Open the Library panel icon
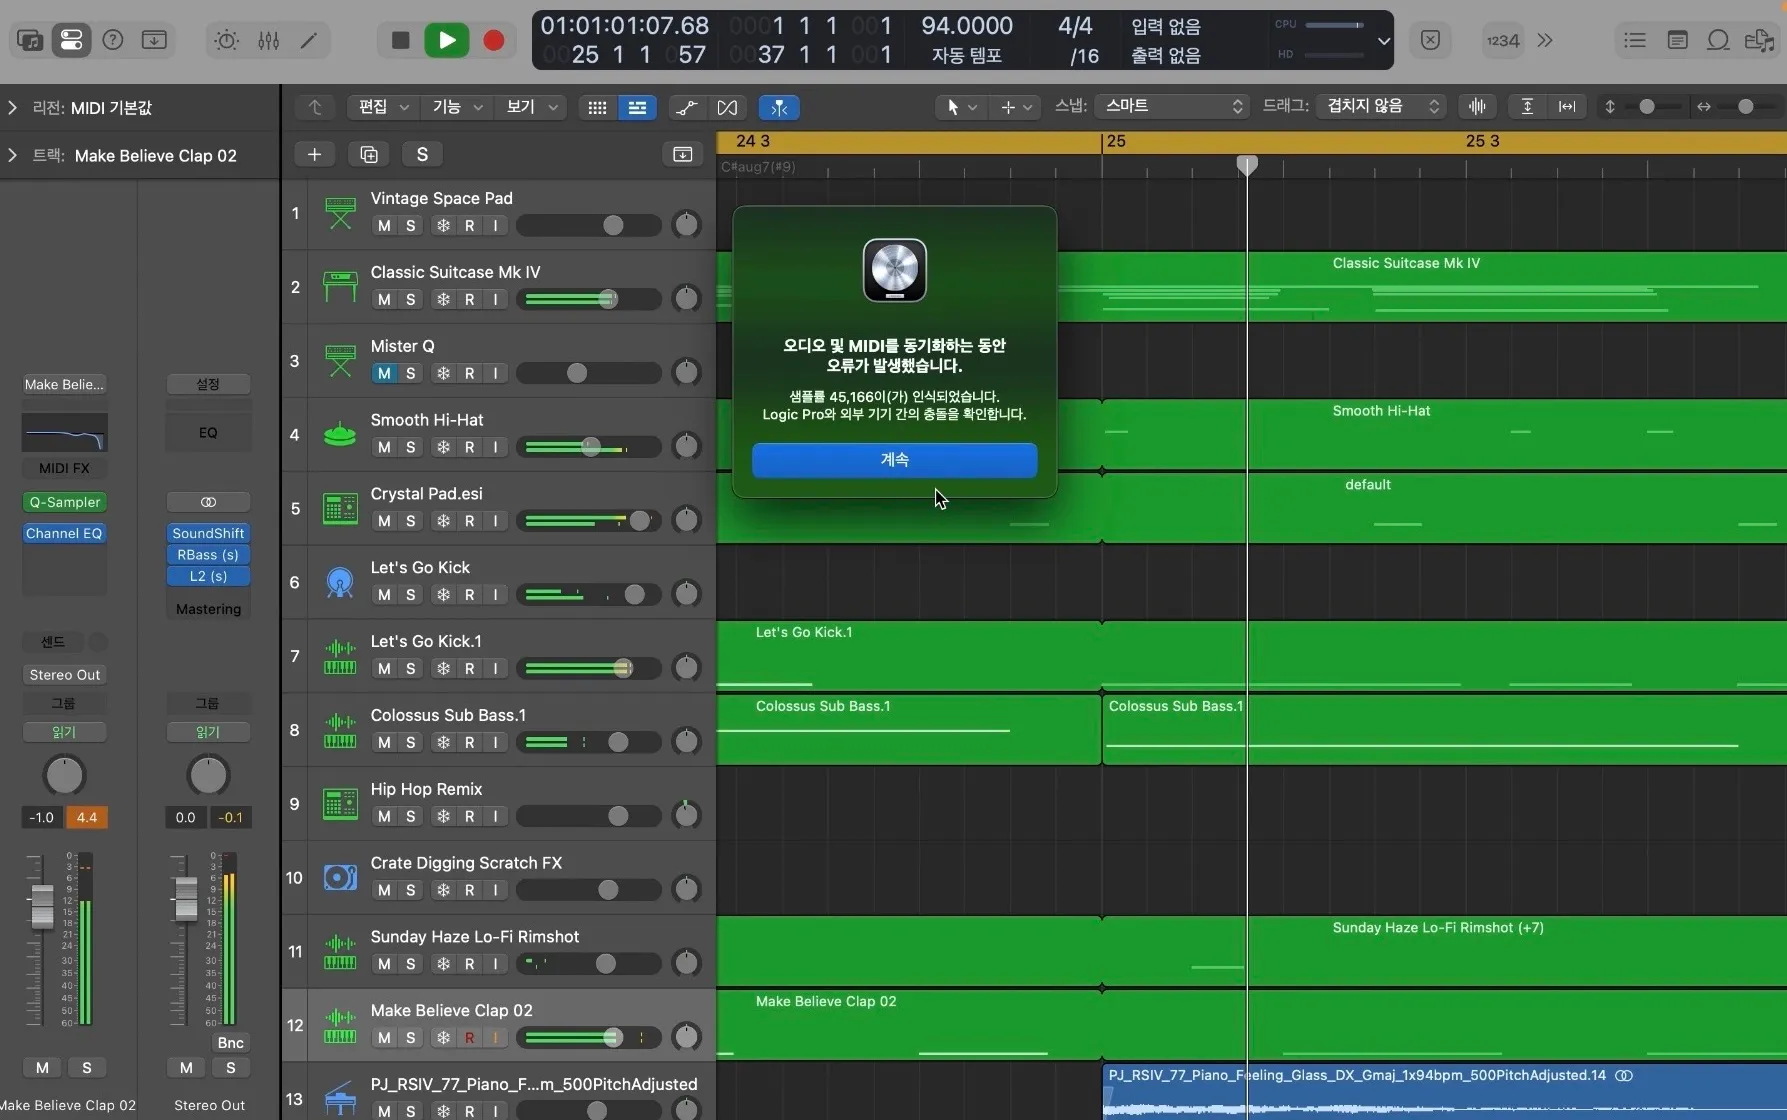Viewport: 1787px width, 1120px height. tap(30, 40)
